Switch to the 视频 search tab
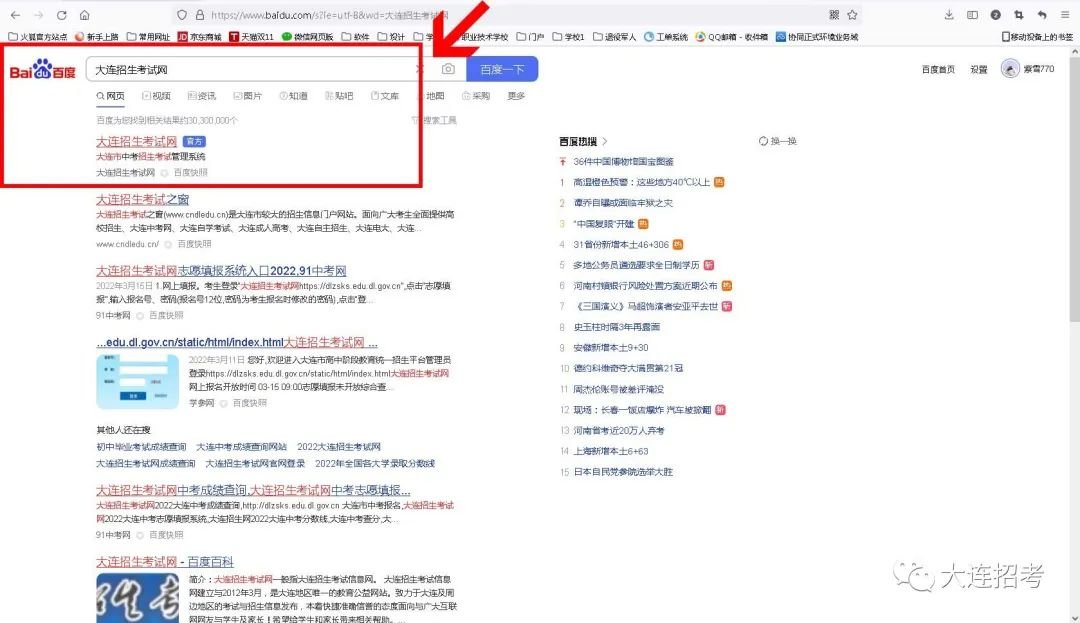1080x623 pixels. pyautogui.click(x=157, y=96)
